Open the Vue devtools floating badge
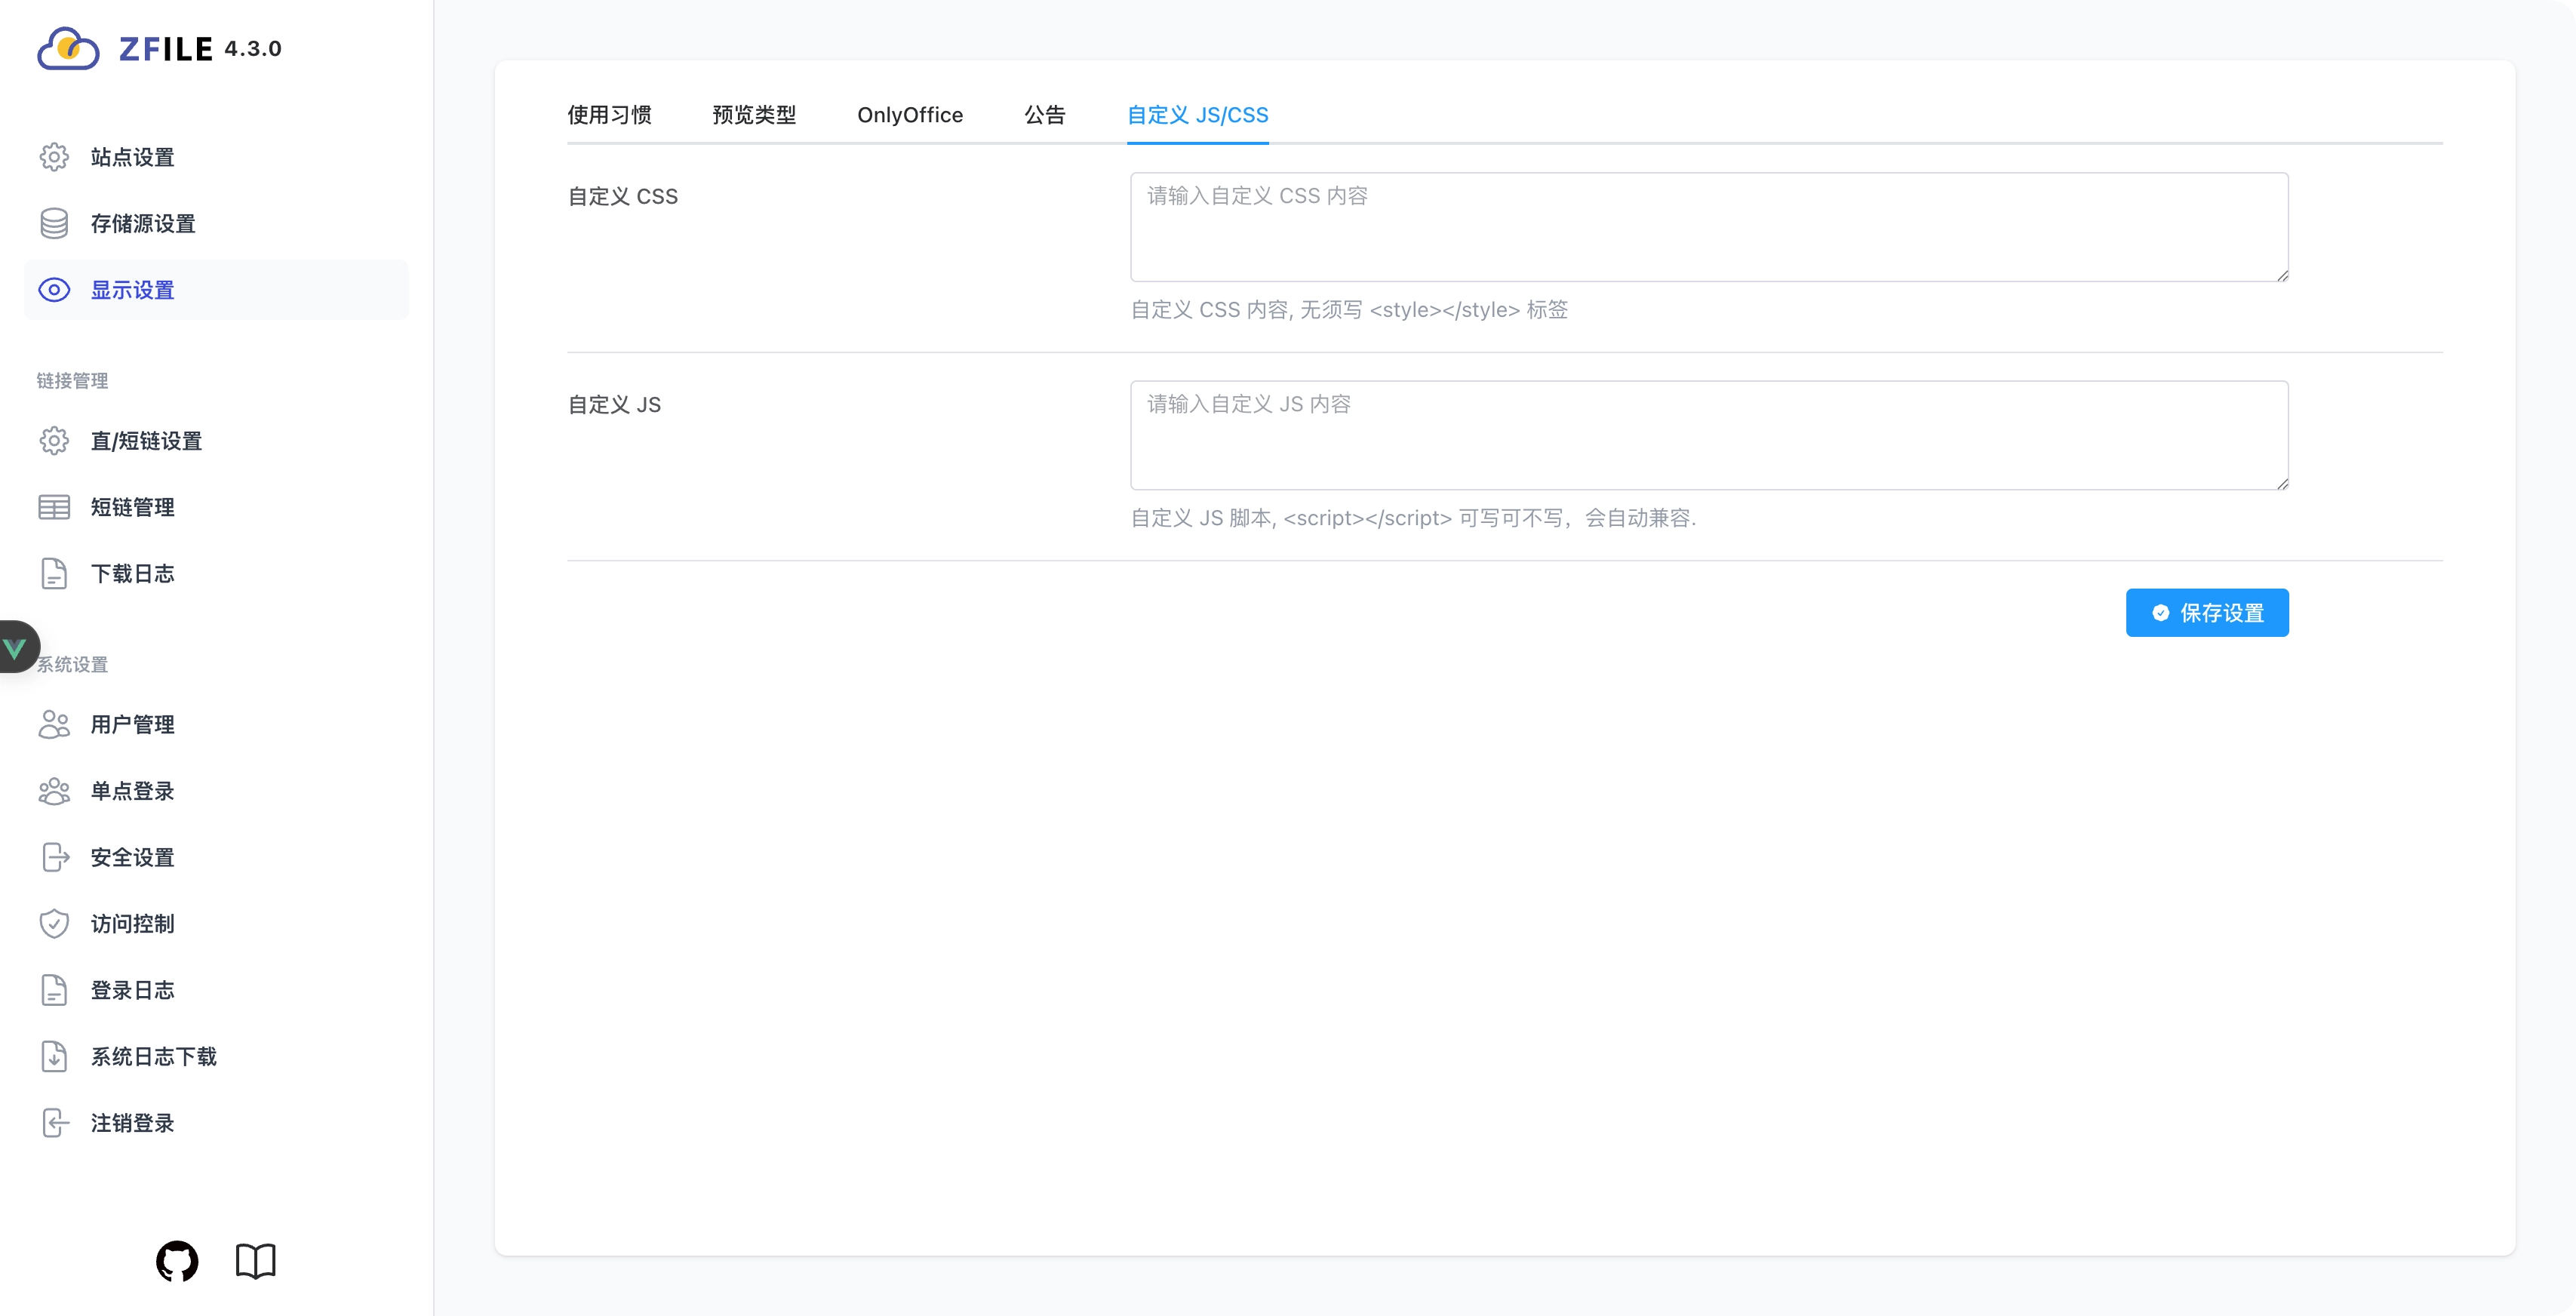This screenshot has height=1316, width=2576. (17, 647)
